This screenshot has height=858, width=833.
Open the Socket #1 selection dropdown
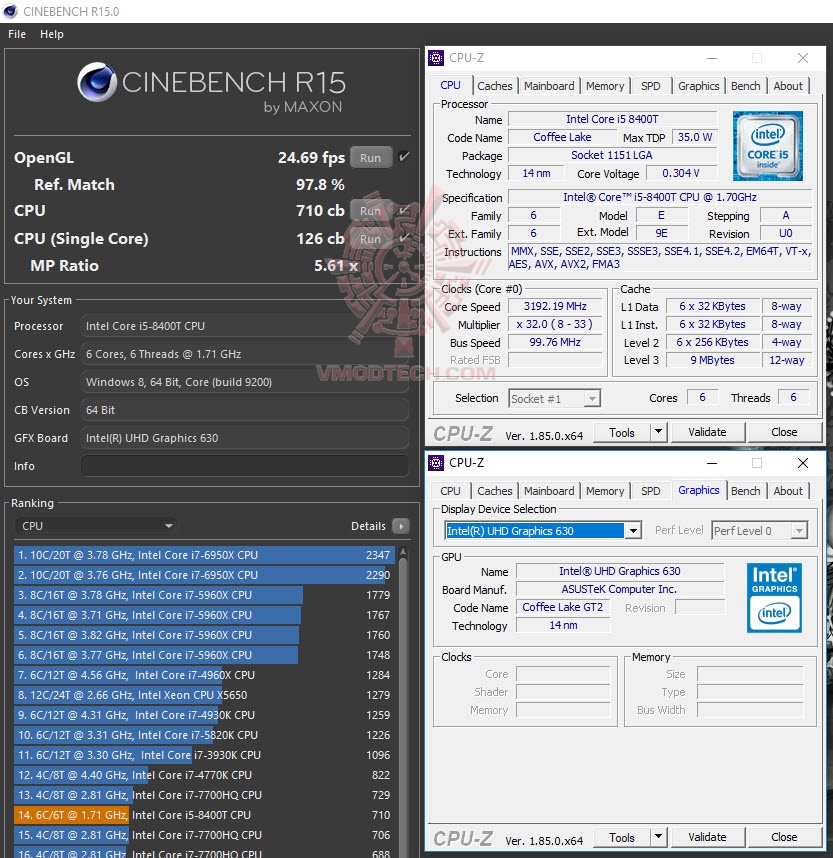point(554,398)
